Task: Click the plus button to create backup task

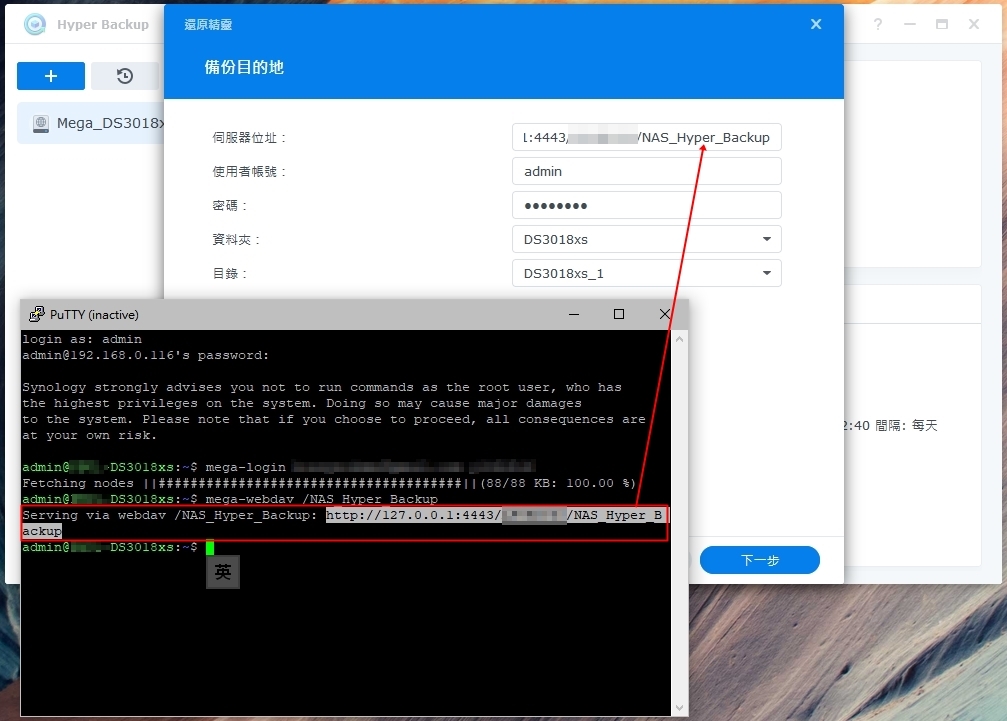Action: click(51, 76)
